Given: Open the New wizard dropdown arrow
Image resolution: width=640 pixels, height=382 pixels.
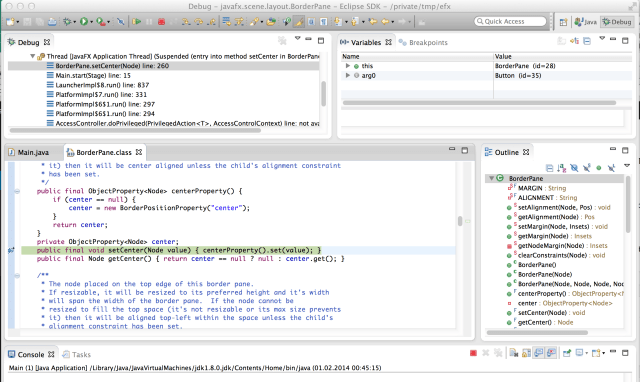Looking at the screenshot, I should 18,22.
